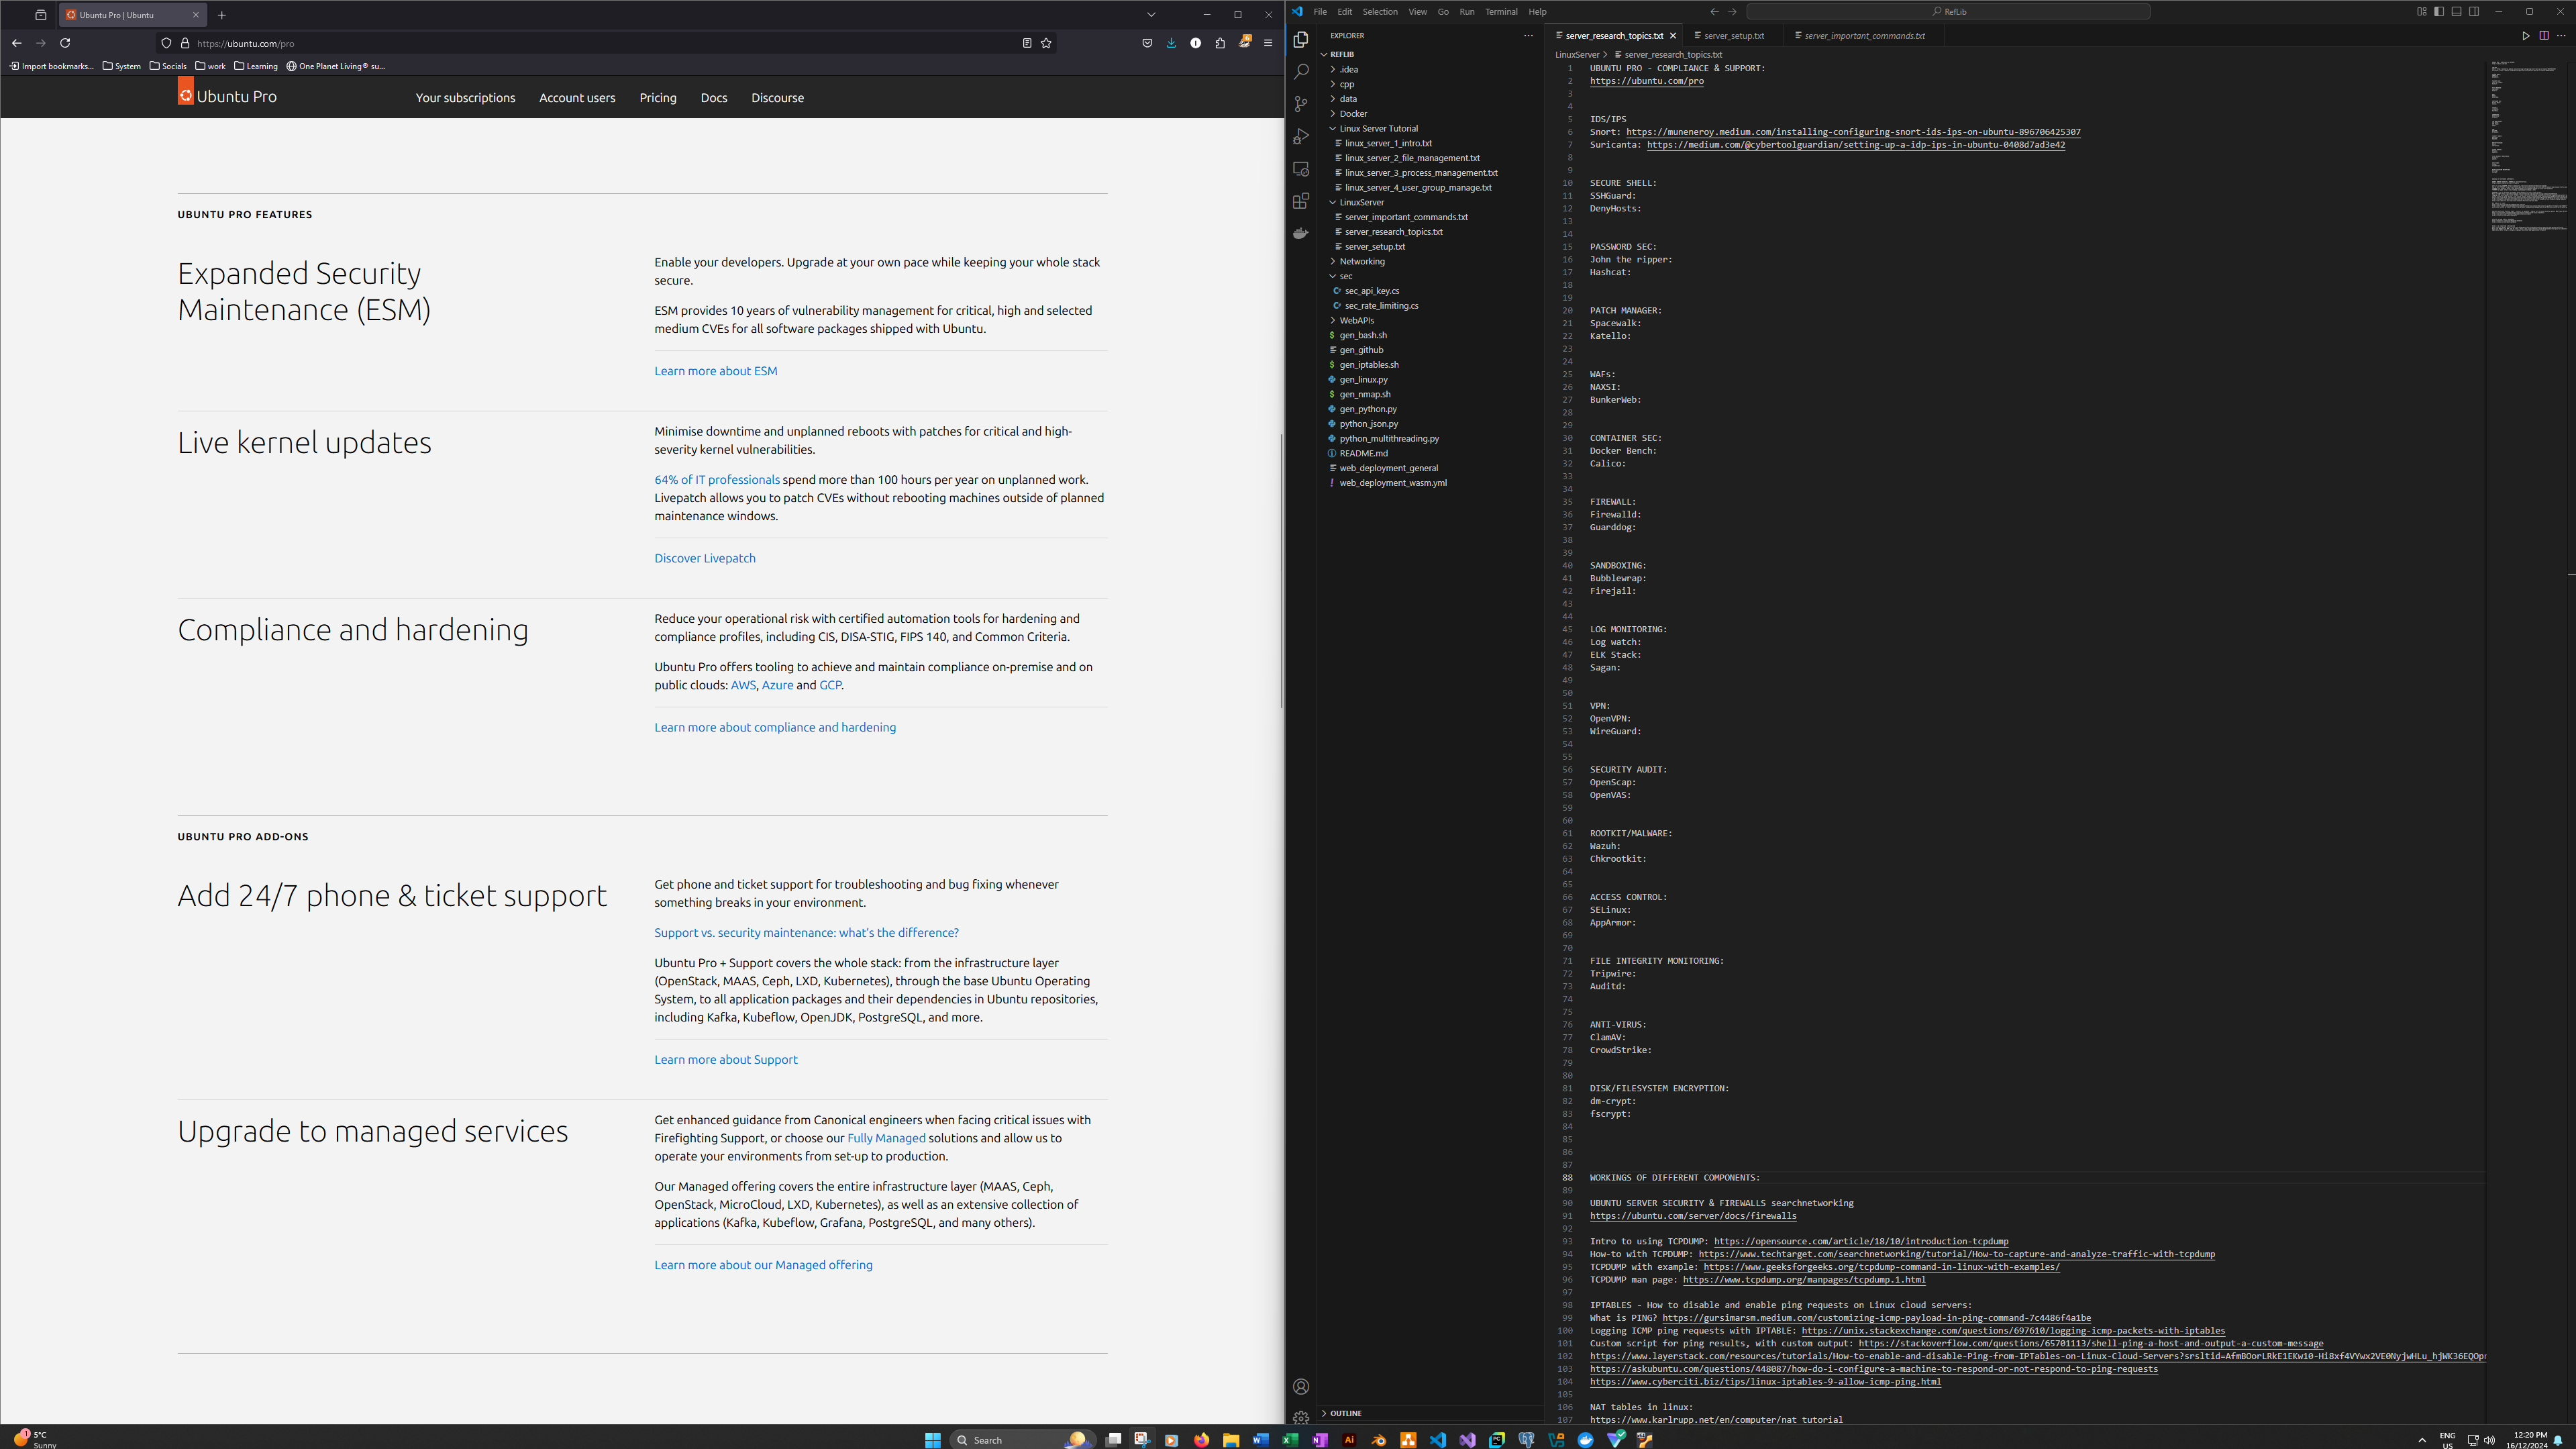The width and height of the screenshot is (2576, 1449).
Task: Go back in Firefox
Action: point(17,43)
